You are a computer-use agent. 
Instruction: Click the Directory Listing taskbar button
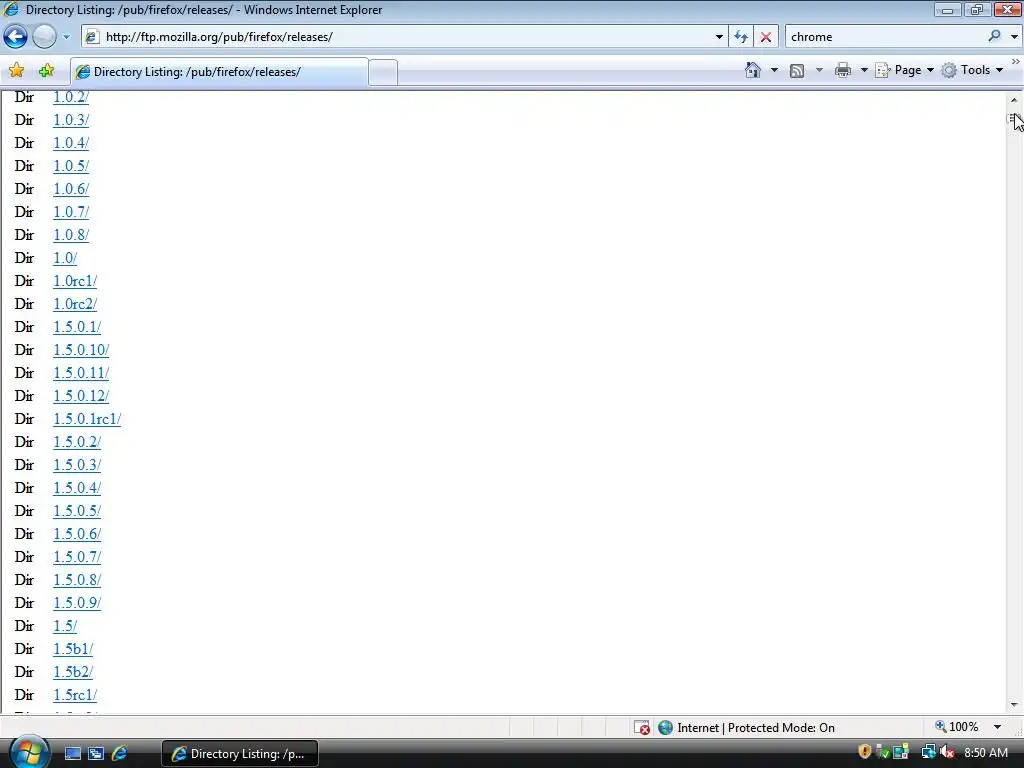coord(239,754)
